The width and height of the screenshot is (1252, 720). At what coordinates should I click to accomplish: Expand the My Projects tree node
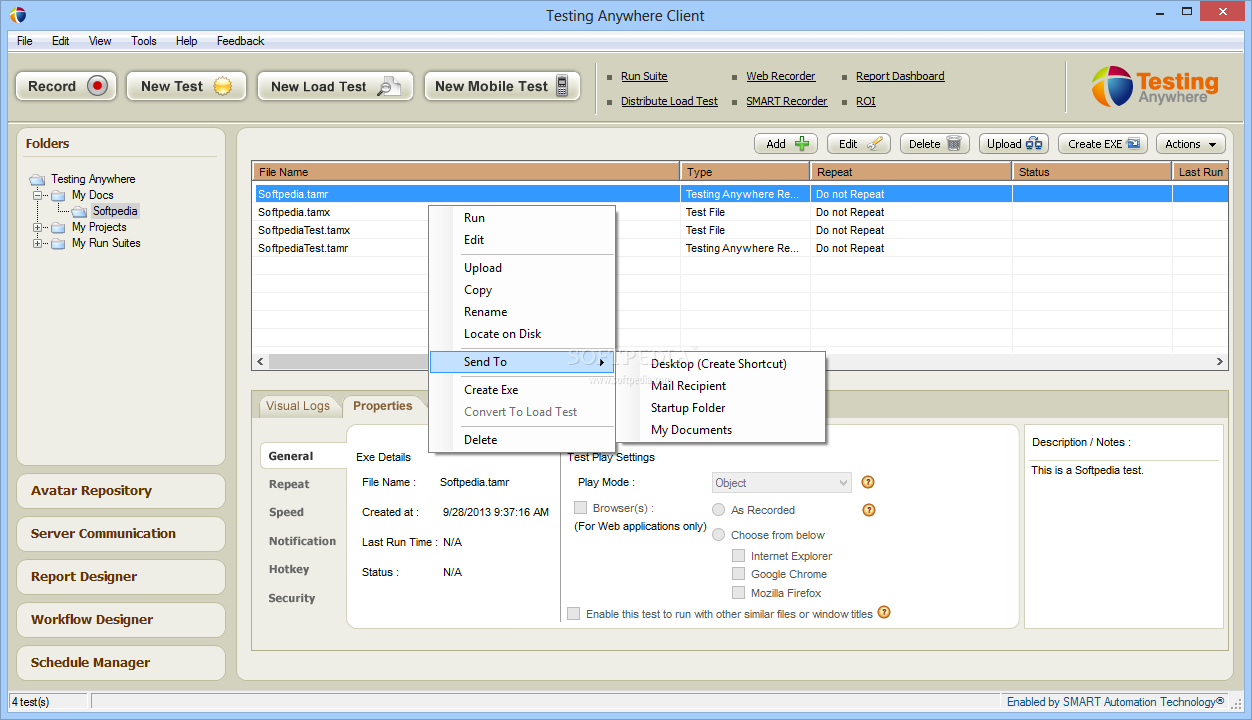[38, 227]
